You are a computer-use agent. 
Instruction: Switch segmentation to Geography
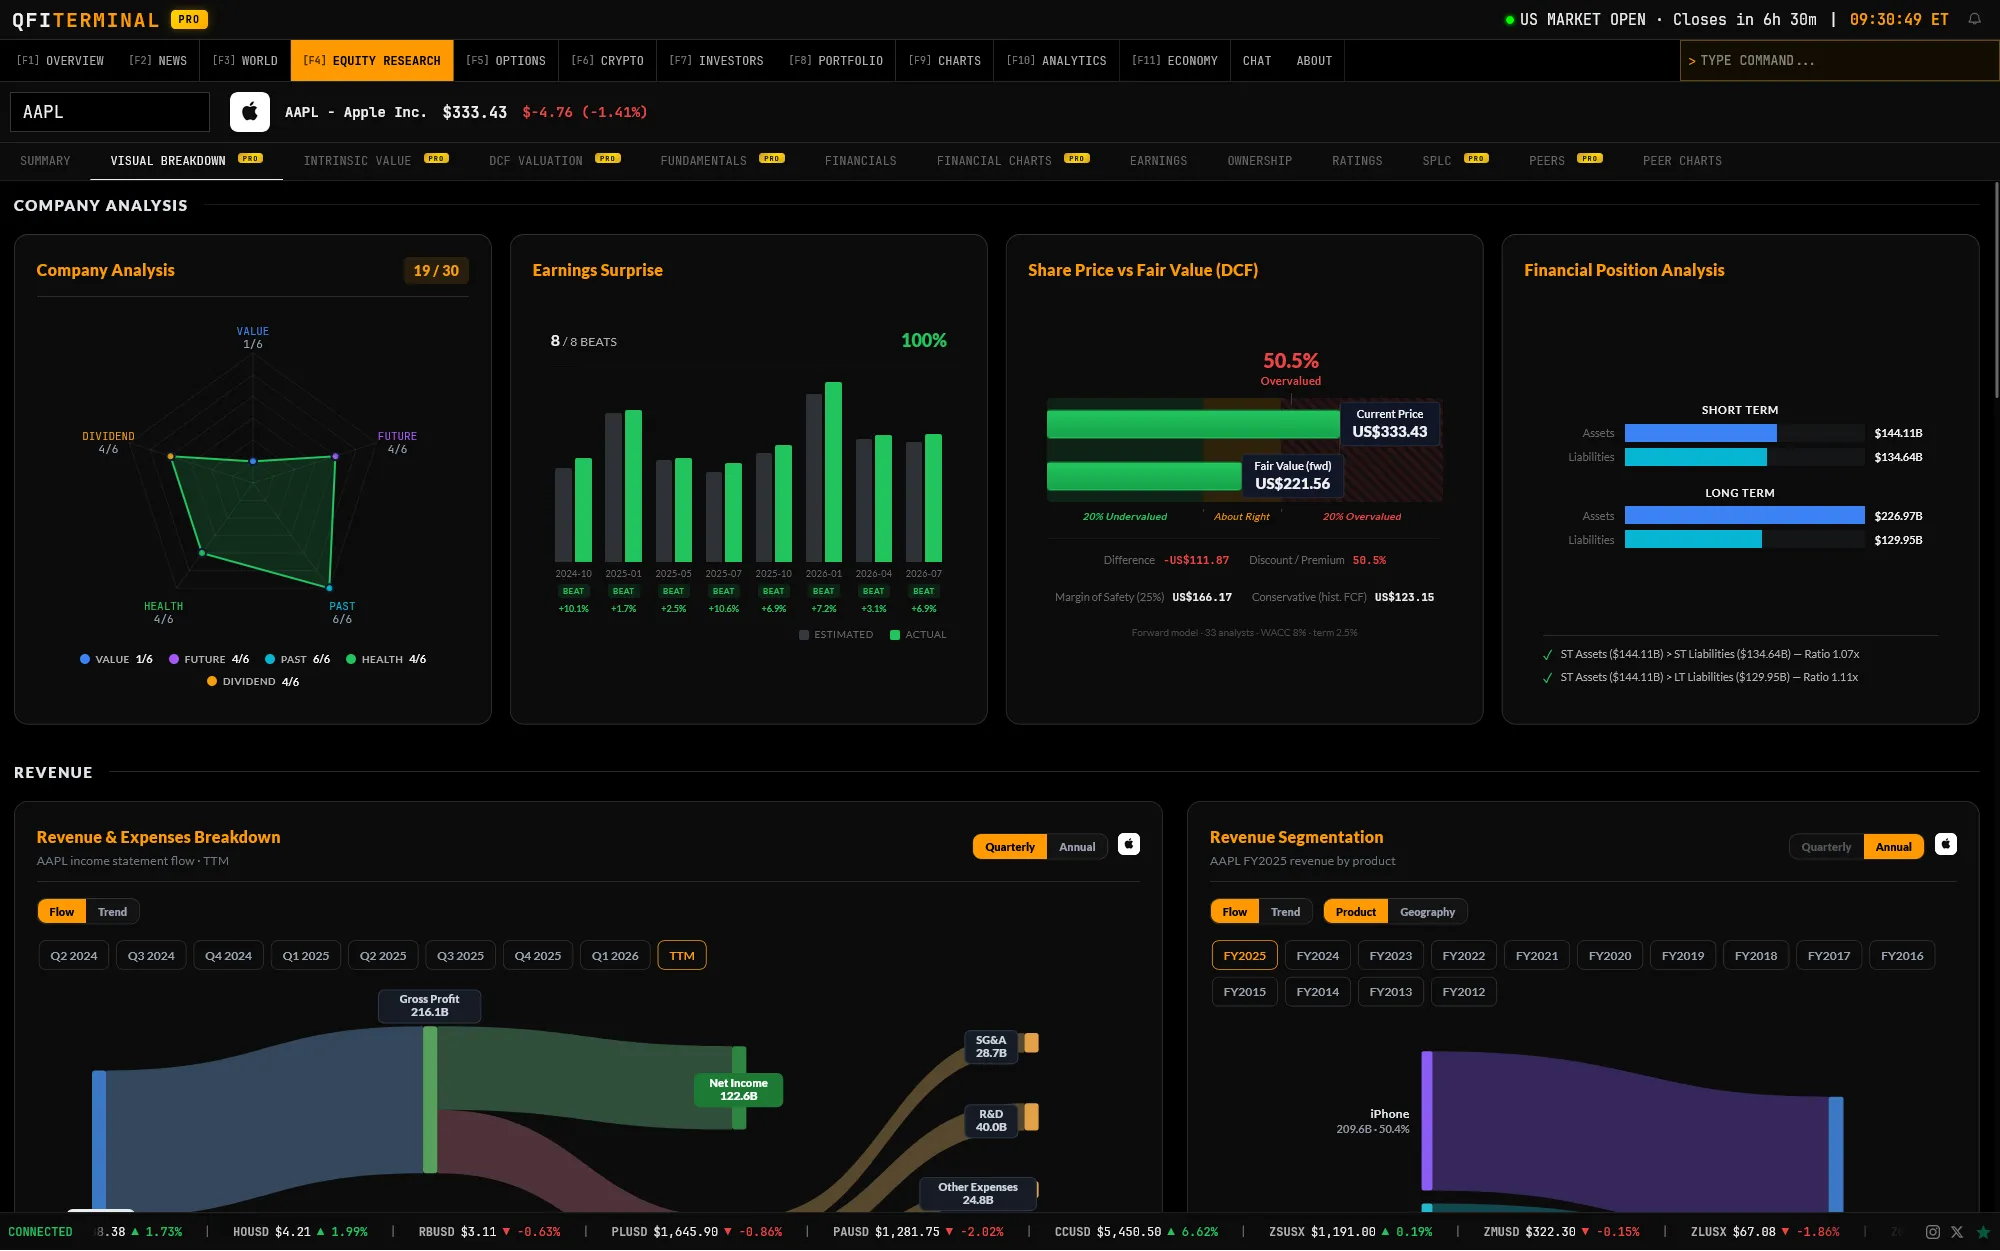1427,912
